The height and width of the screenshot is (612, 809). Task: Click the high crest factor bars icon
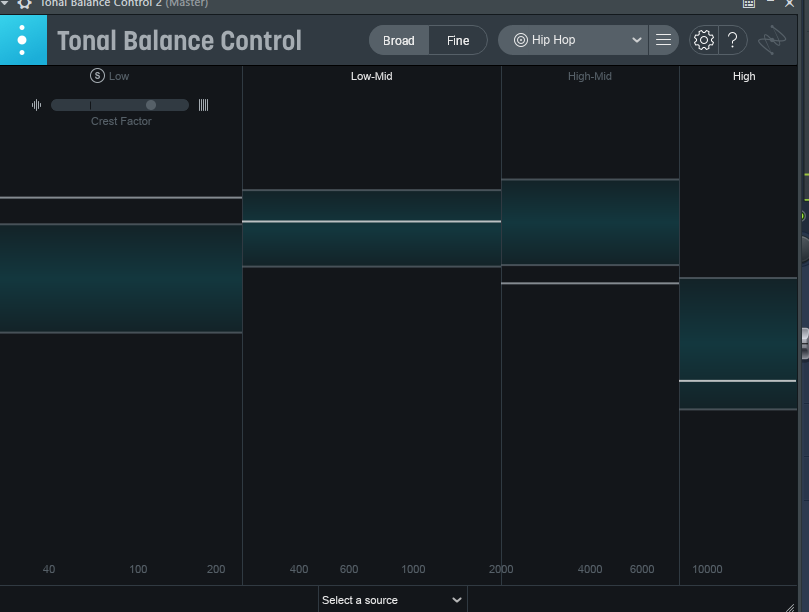point(203,105)
